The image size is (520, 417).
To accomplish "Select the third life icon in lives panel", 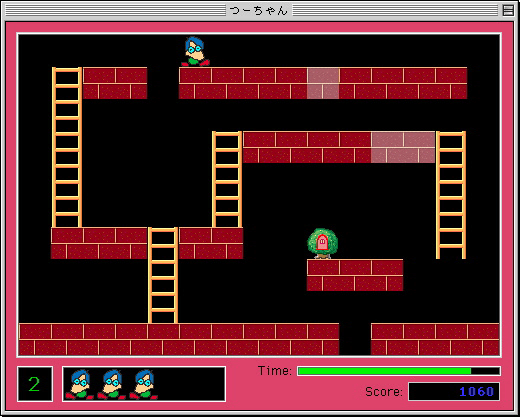I will point(144,384).
